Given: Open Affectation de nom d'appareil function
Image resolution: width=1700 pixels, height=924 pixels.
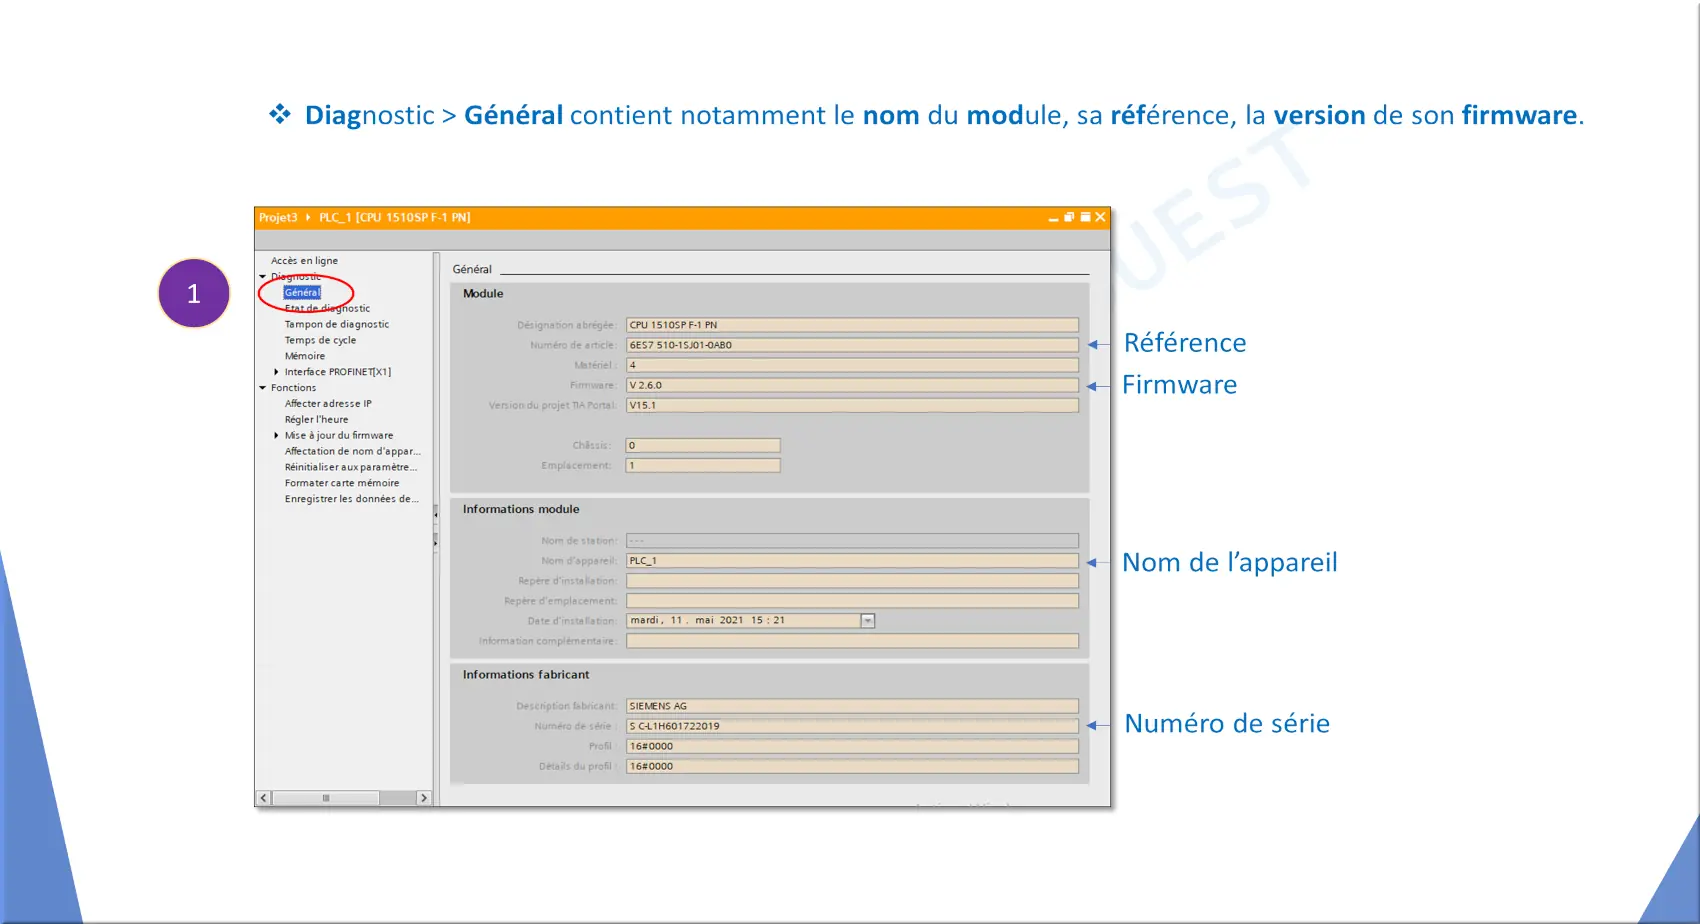Looking at the screenshot, I should click(x=352, y=451).
